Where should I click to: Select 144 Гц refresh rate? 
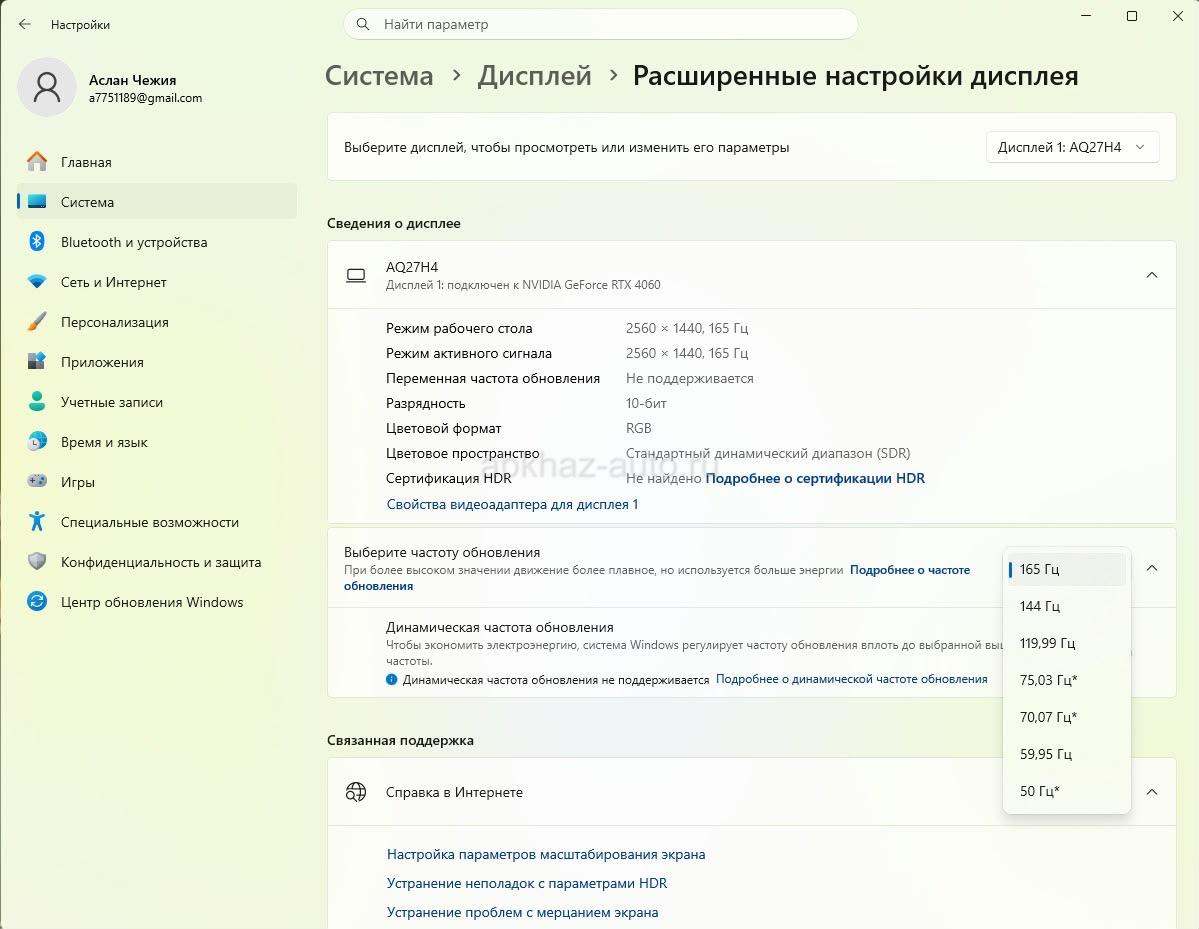click(x=1067, y=606)
